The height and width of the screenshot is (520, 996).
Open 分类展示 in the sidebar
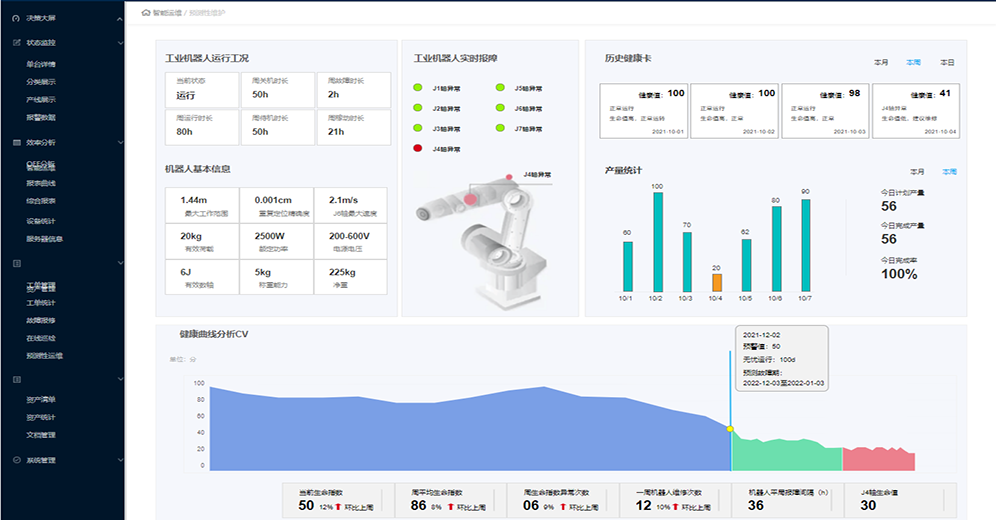coord(41,82)
